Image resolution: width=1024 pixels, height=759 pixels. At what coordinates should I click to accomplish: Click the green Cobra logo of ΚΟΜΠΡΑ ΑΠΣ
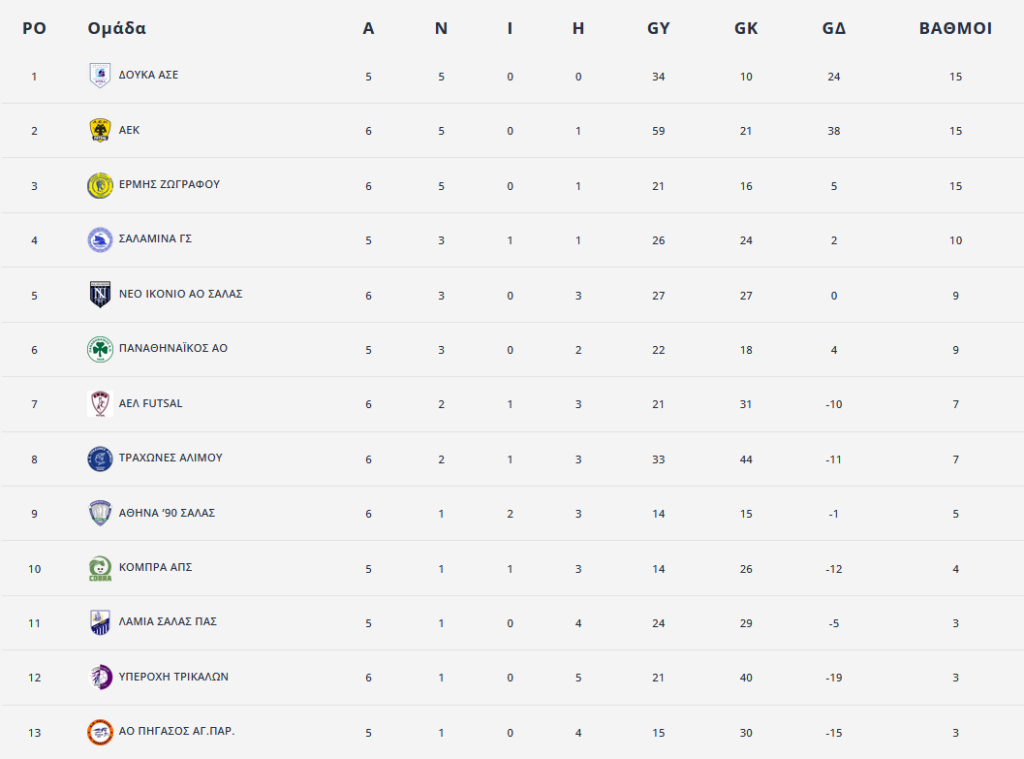(x=100, y=568)
